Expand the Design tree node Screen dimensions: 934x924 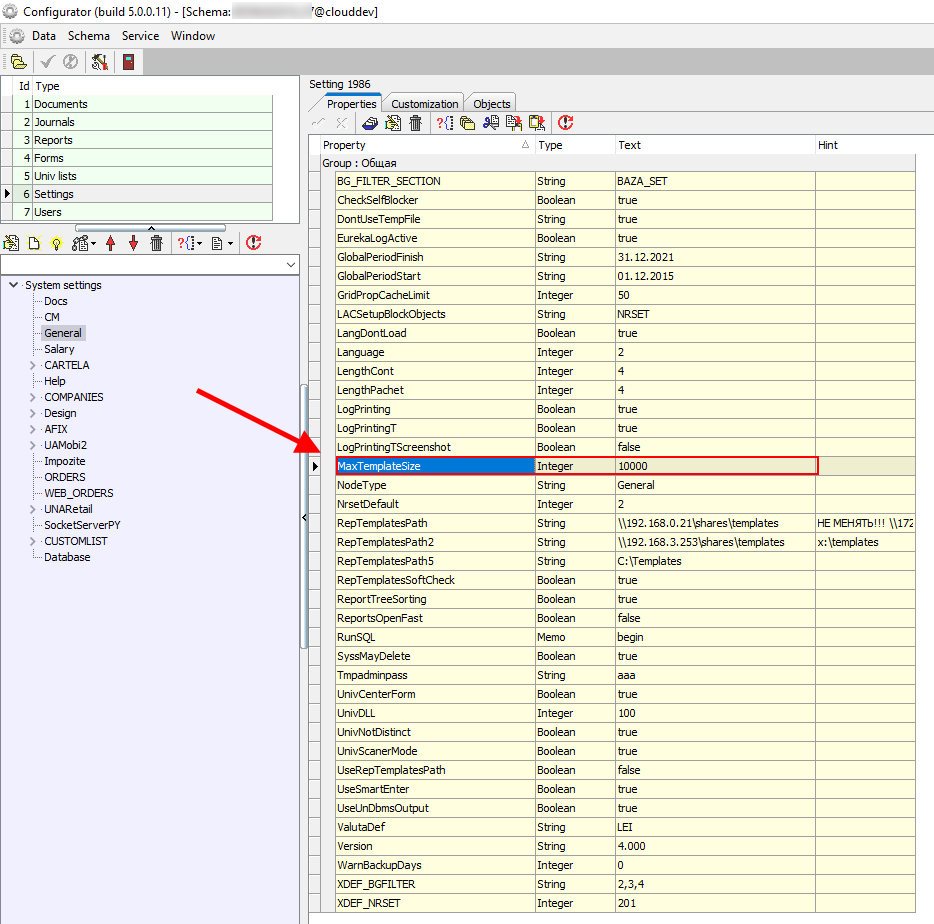pos(33,413)
